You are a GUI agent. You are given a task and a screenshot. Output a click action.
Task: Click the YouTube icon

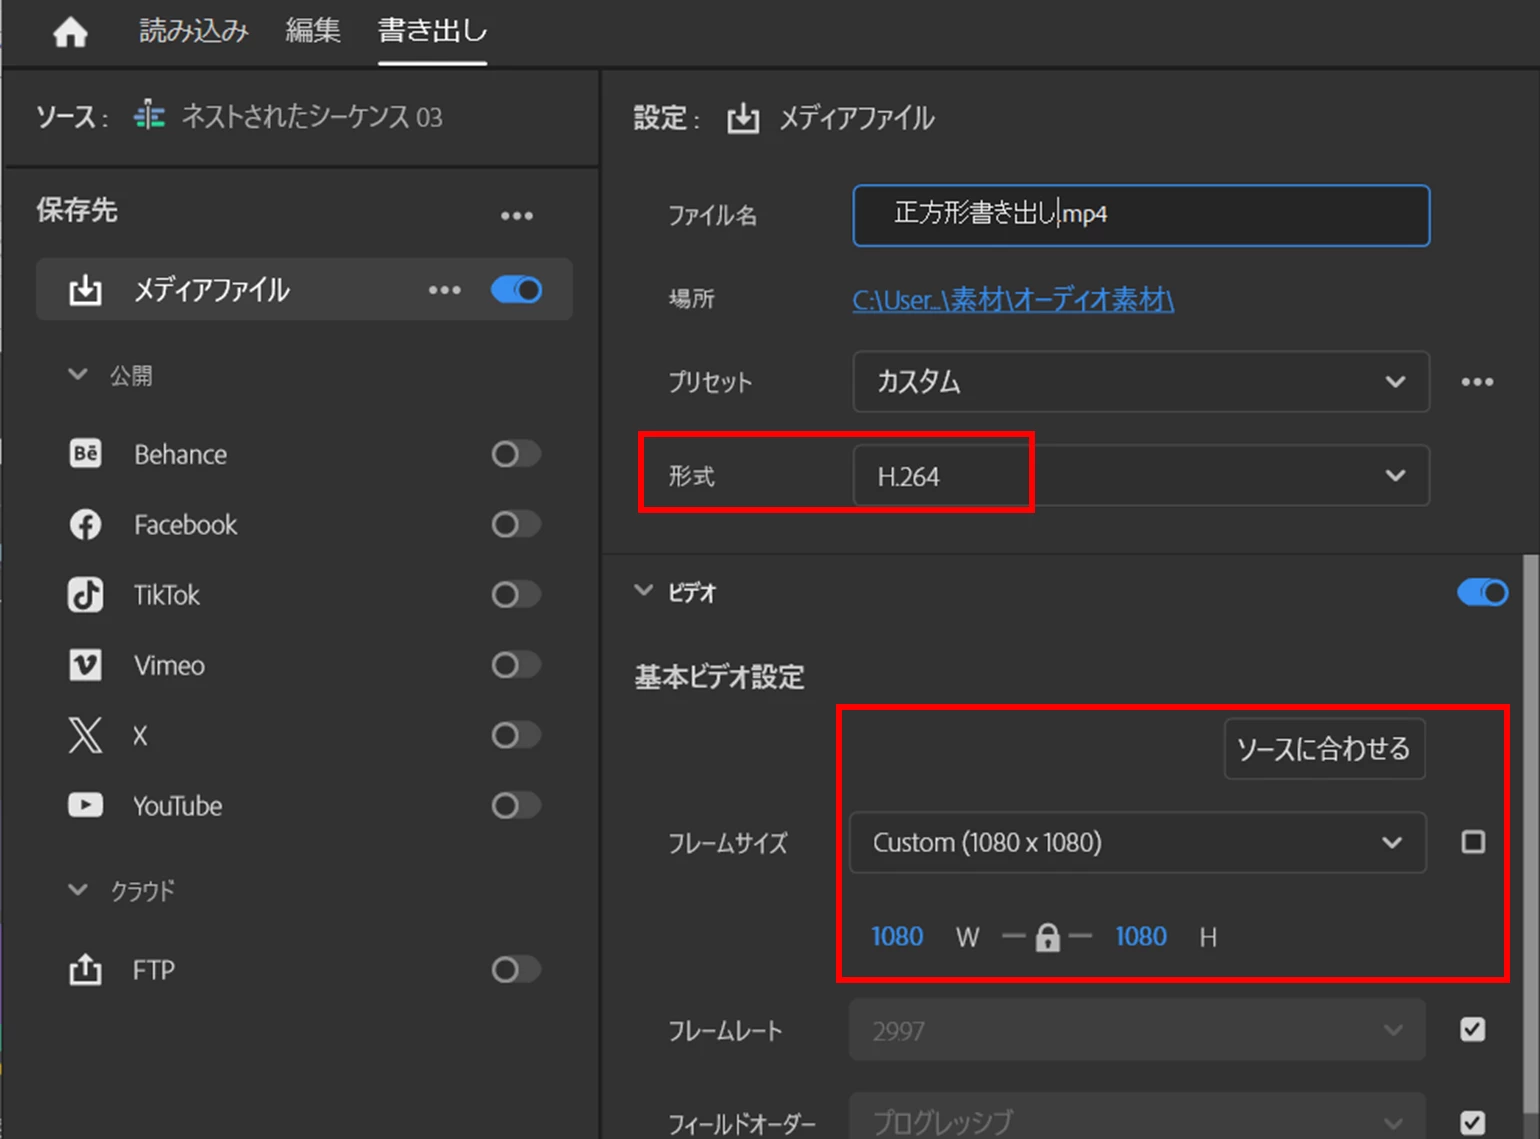[85, 805]
